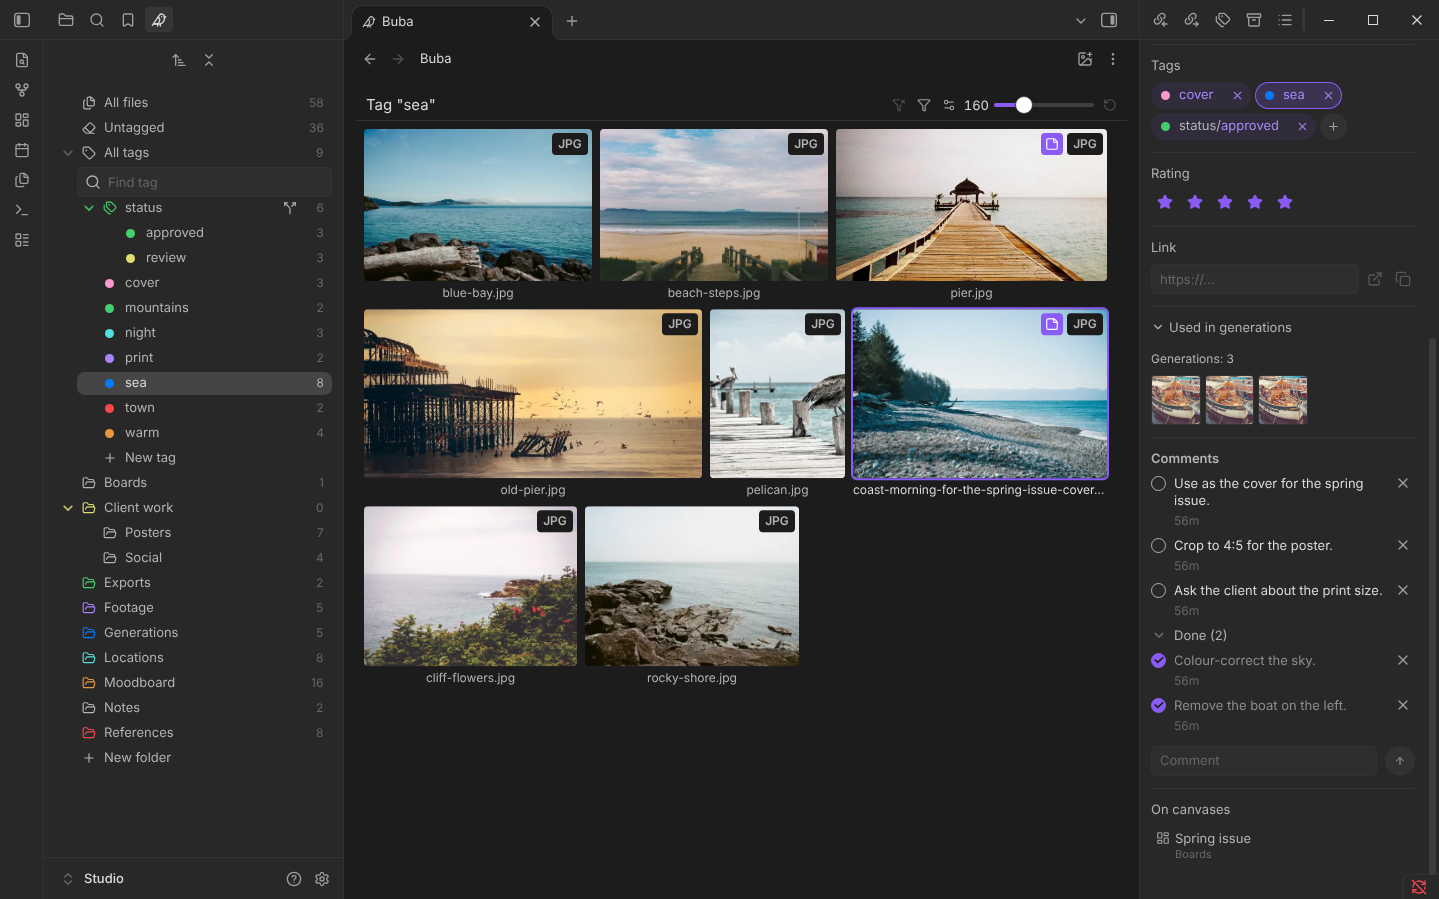Mark 'Ask the client about the print size' done
The width and height of the screenshot is (1439, 899).
[1159, 591]
